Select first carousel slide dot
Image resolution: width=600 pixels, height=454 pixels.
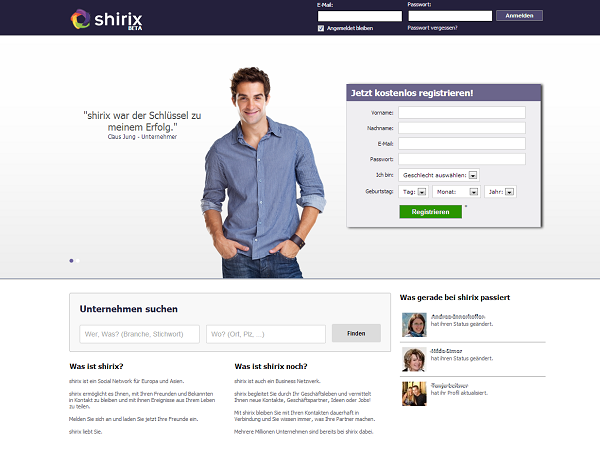click(x=71, y=261)
